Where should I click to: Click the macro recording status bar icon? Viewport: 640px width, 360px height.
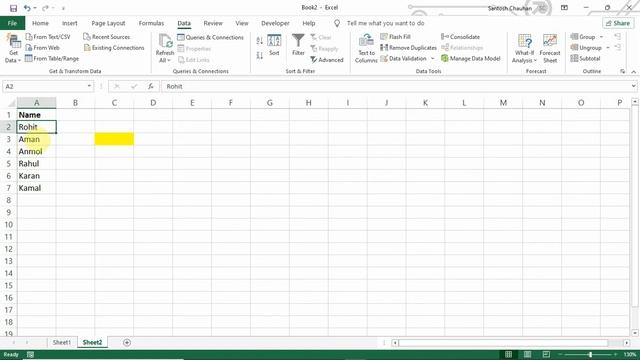30,354
